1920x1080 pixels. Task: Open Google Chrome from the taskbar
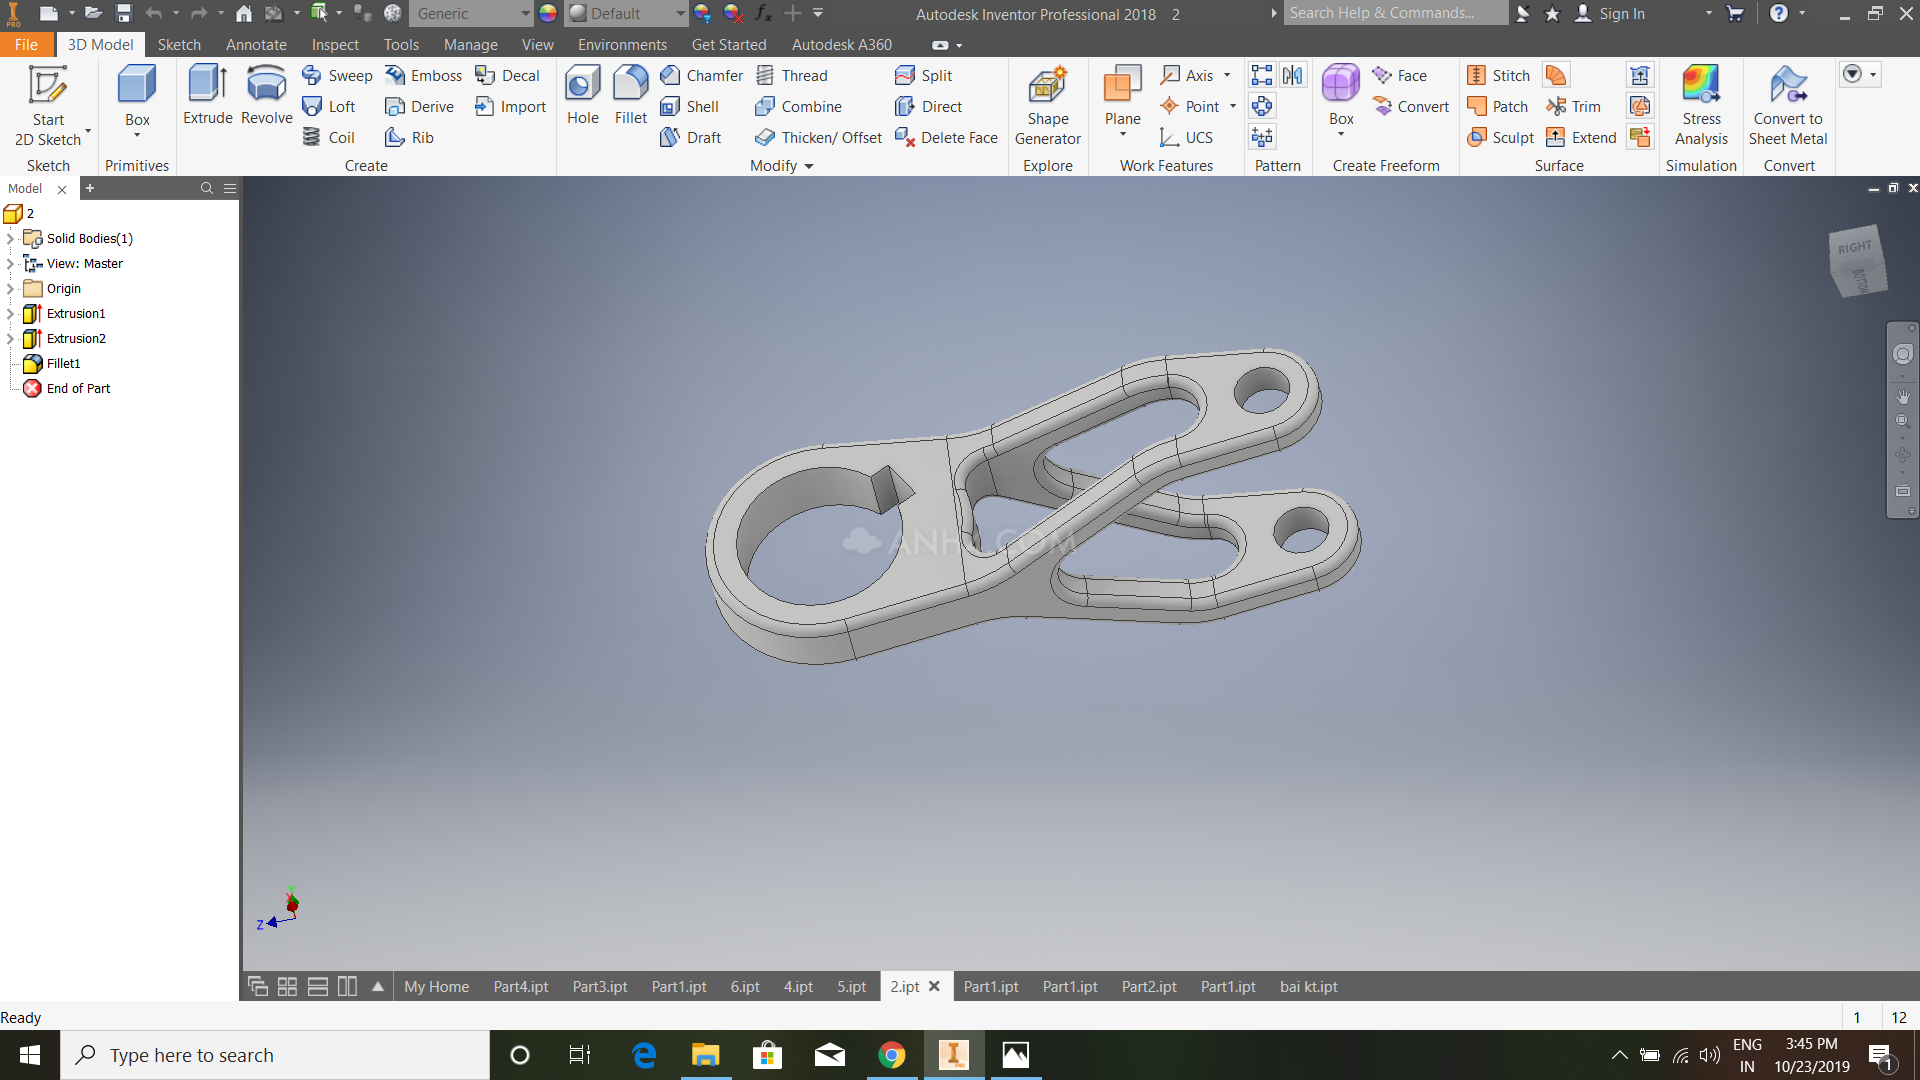[x=891, y=1055]
